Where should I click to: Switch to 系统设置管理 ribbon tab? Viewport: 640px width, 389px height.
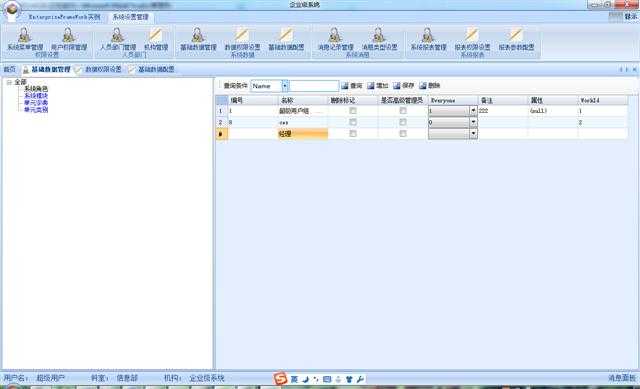pos(131,17)
